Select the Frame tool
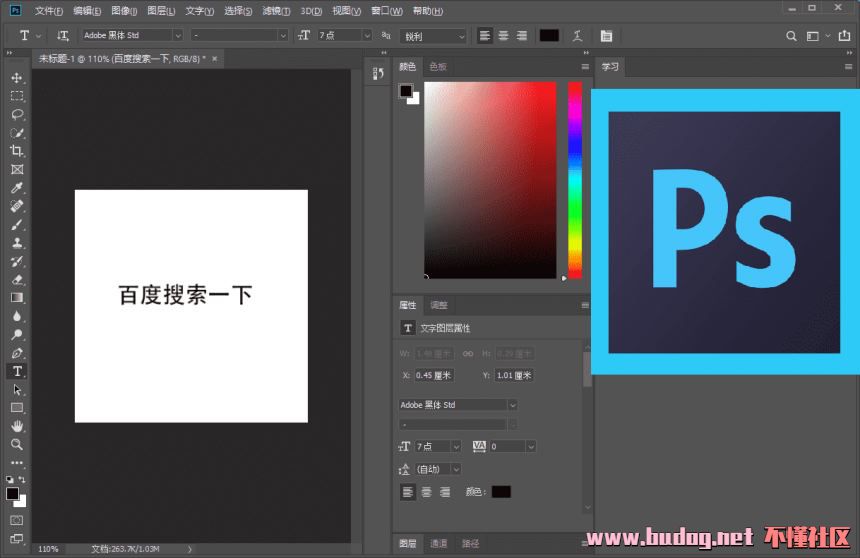This screenshot has width=860, height=558. pyautogui.click(x=17, y=170)
